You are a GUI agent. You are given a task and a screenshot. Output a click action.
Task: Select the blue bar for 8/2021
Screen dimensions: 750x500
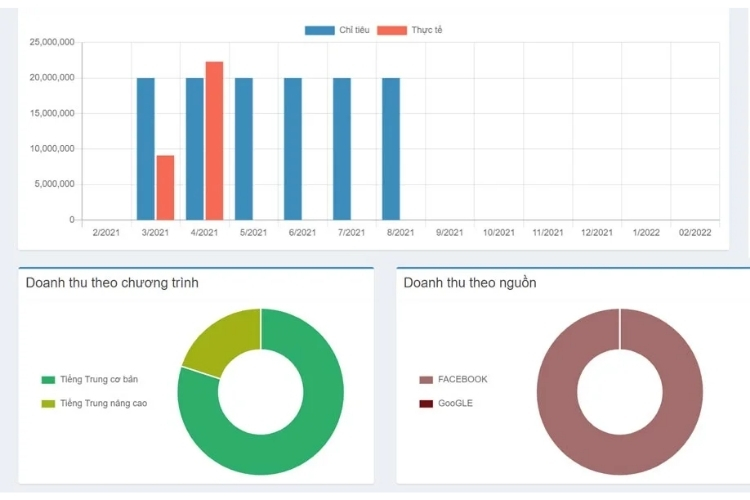pyautogui.click(x=391, y=148)
